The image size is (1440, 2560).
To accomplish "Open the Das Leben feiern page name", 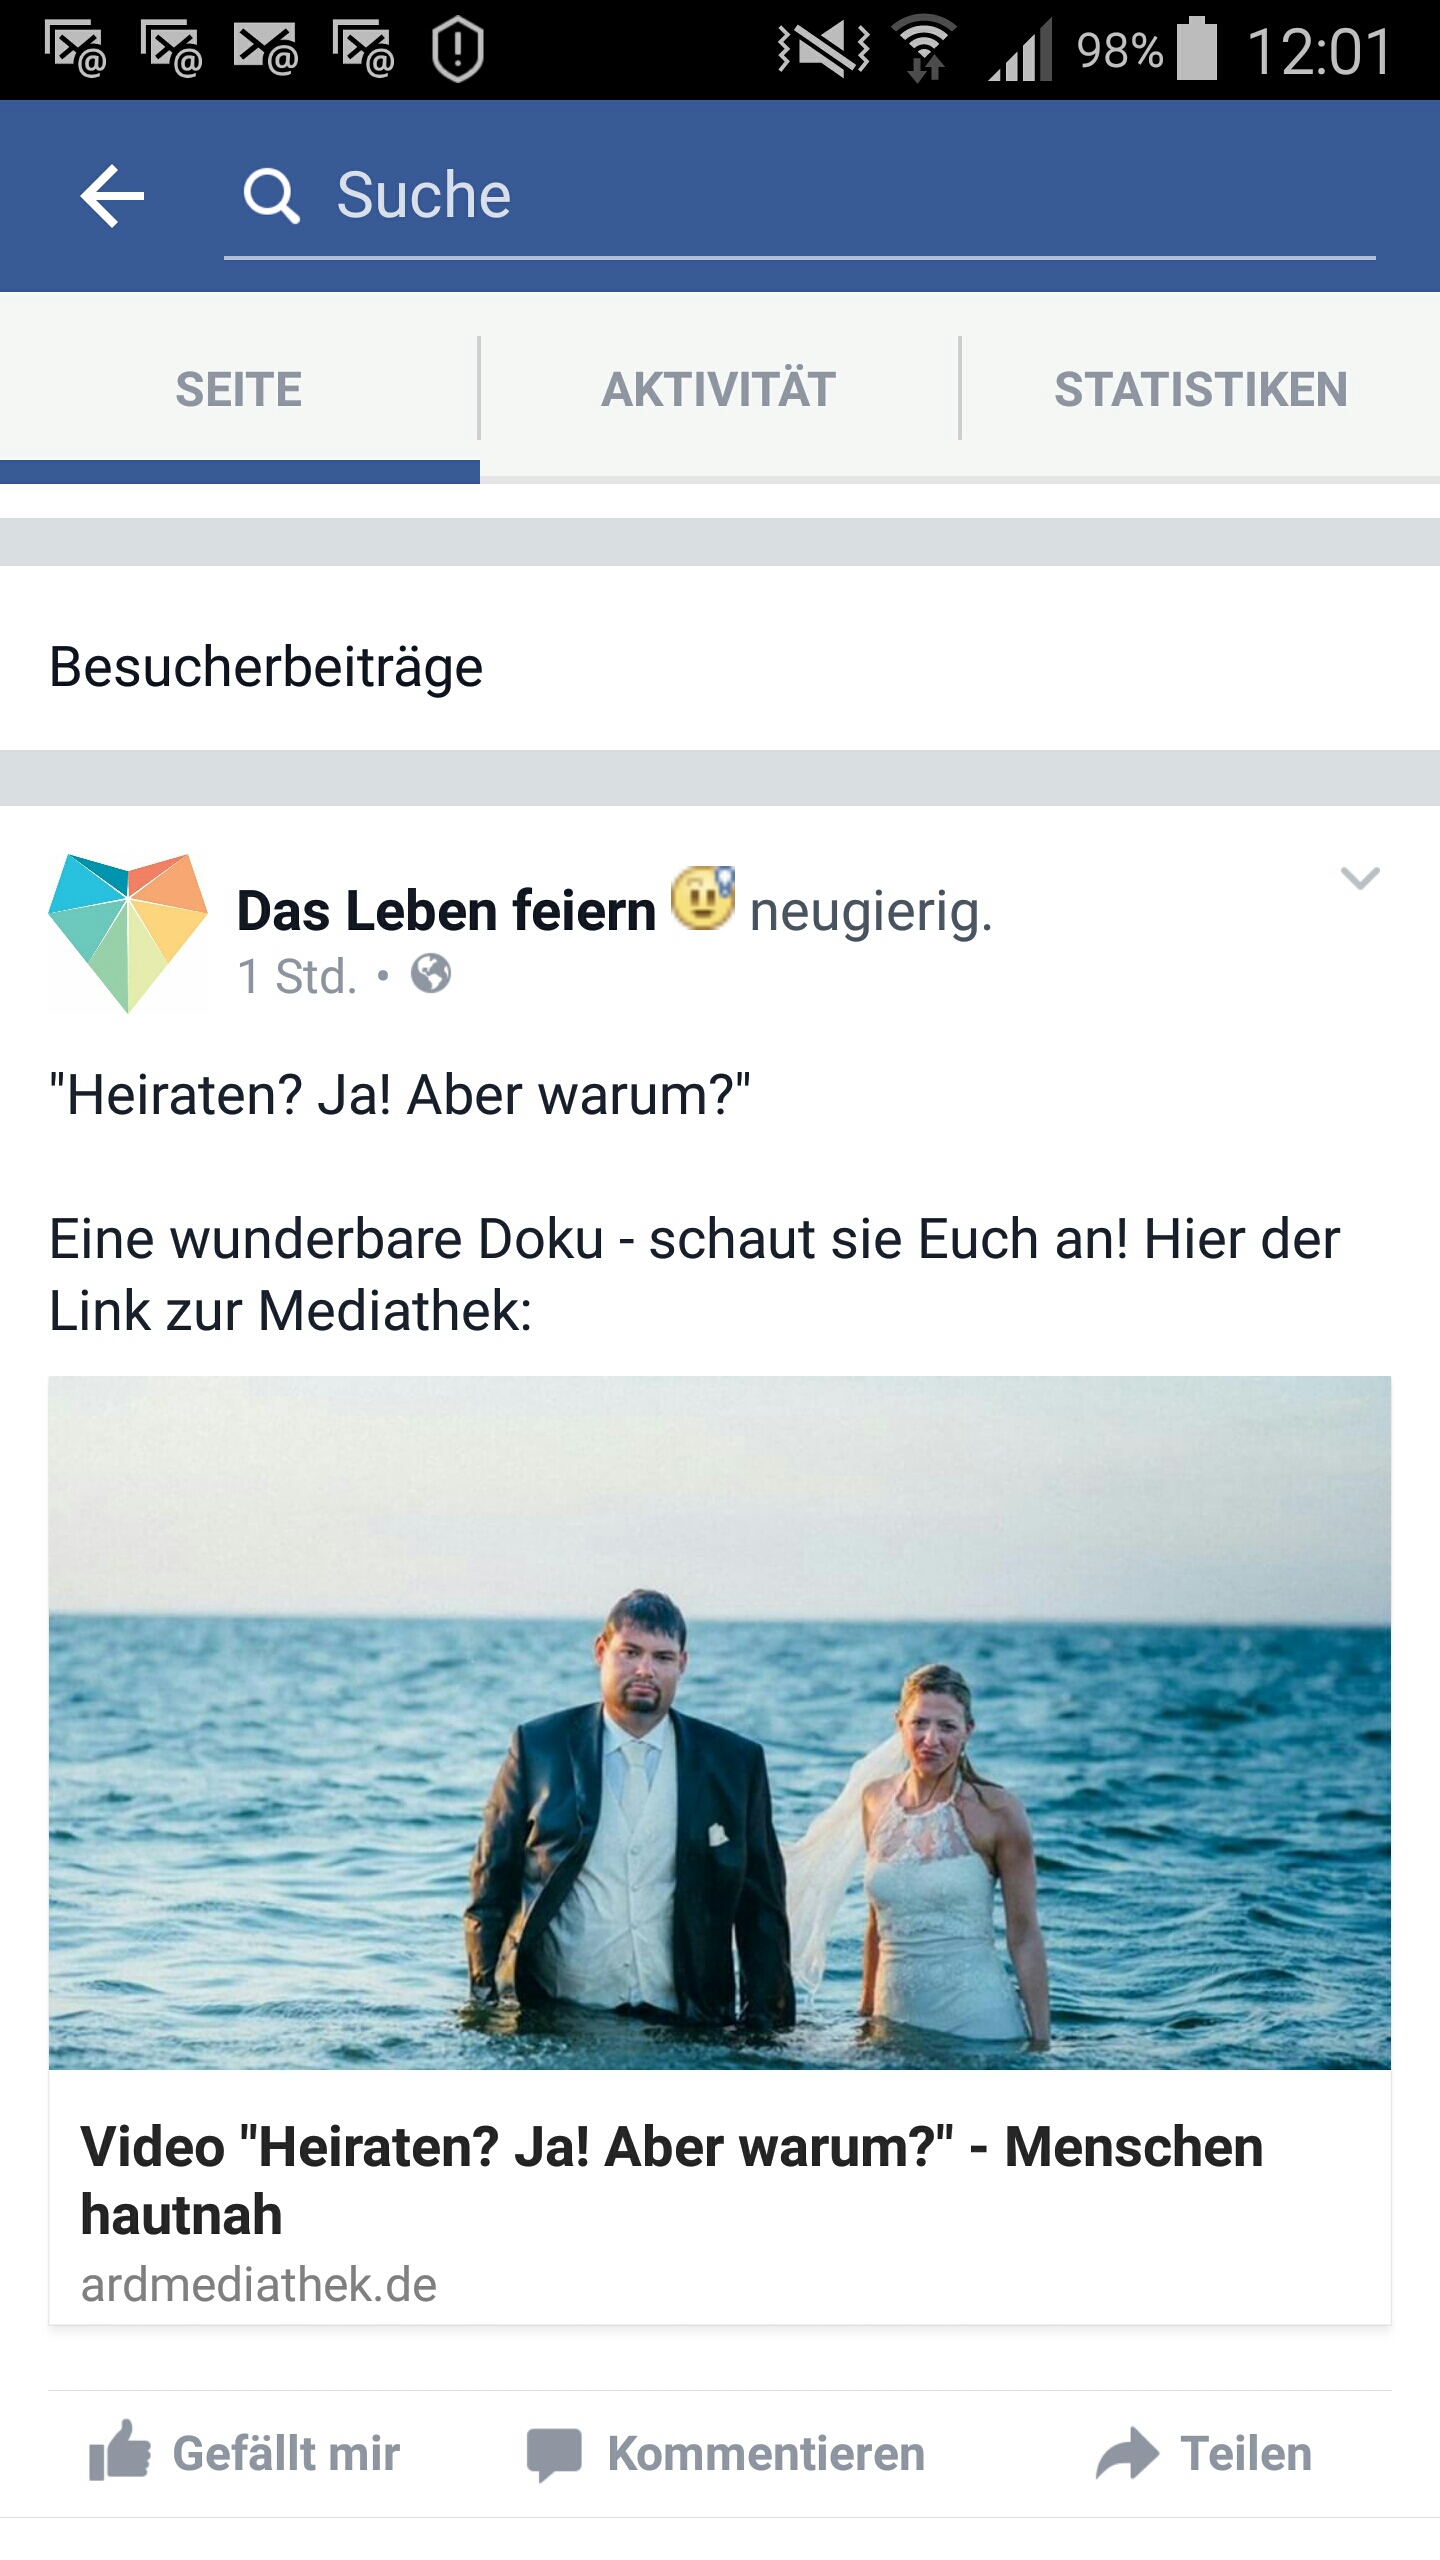I will 446,911.
